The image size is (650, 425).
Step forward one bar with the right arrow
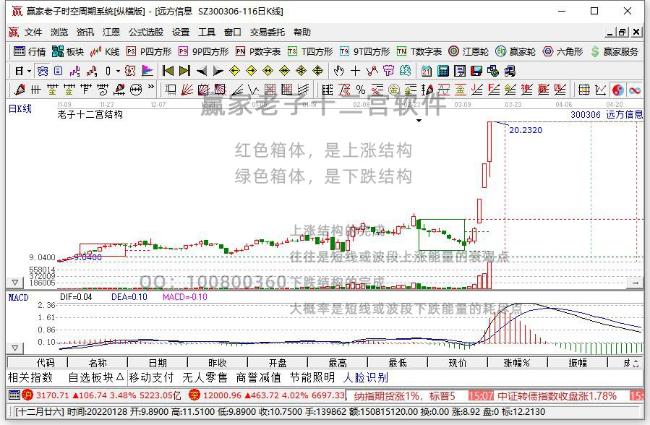tap(218, 71)
